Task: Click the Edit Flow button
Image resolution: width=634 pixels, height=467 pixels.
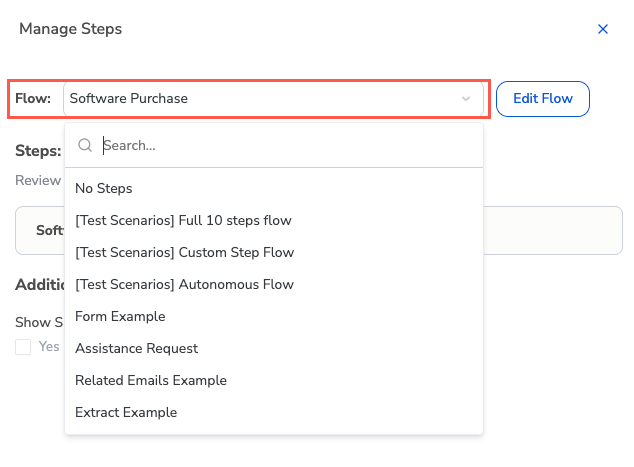Action: (x=543, y=99)
